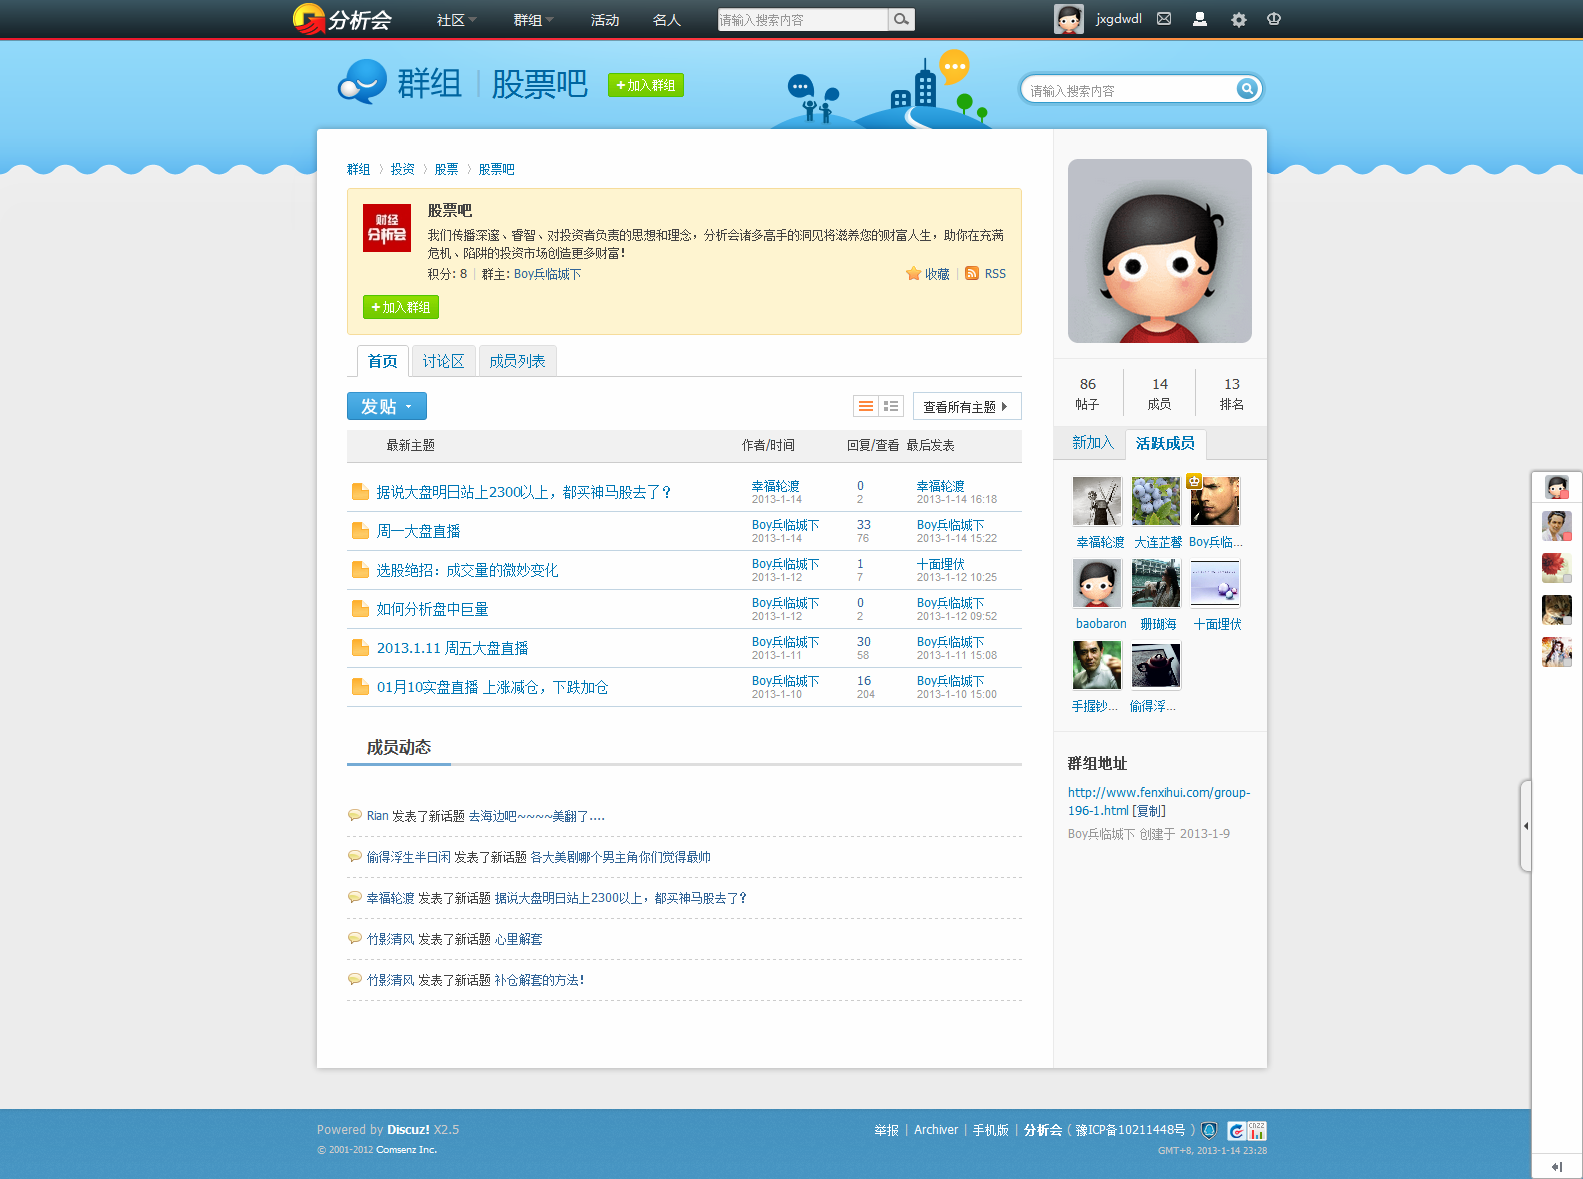
Task: Select the 首页 tab
Action: tap(382, 361)
